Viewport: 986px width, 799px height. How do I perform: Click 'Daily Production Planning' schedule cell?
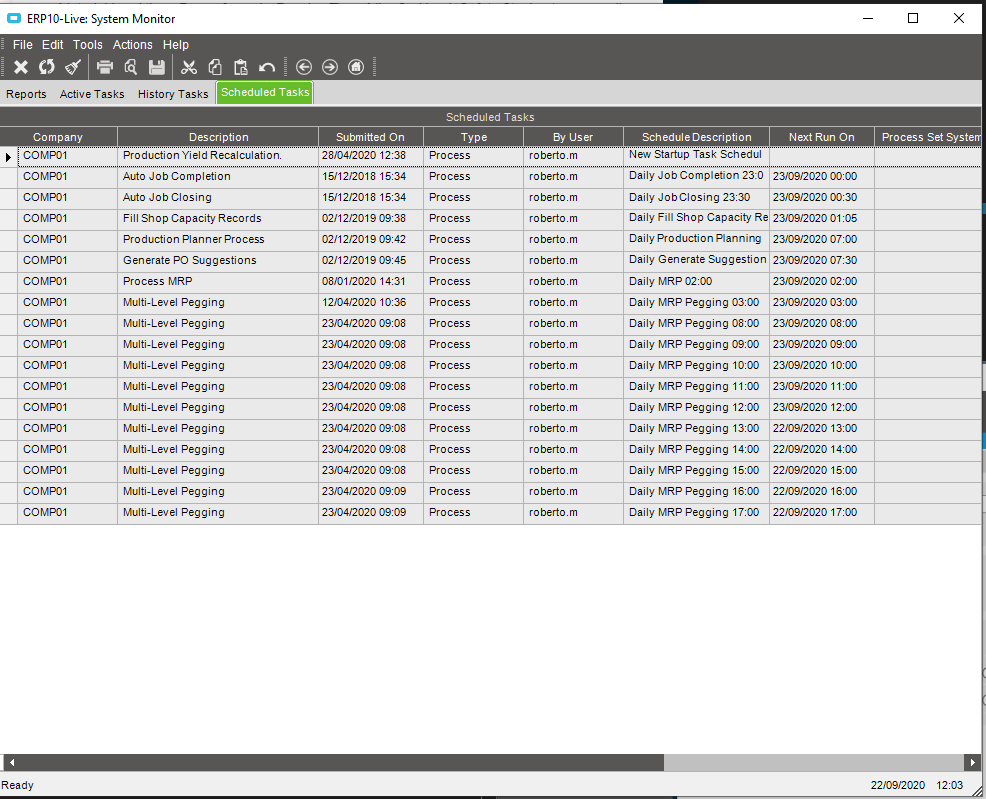[x=696, y=239]
